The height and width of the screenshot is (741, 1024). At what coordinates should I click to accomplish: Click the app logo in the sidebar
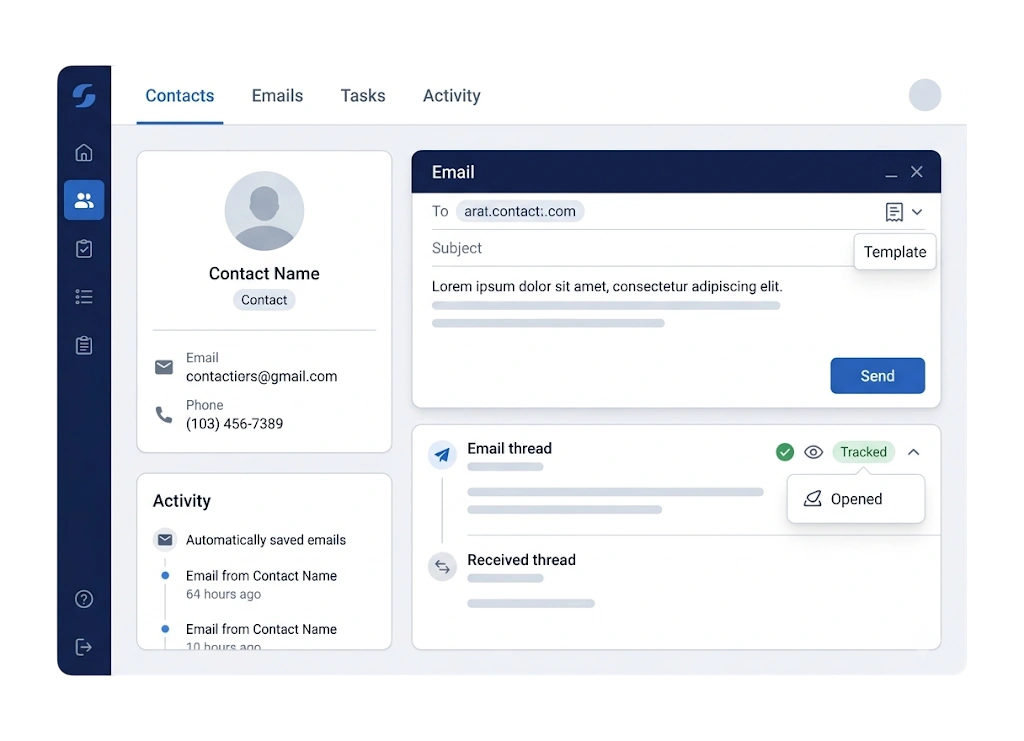(x=84, y=95)
